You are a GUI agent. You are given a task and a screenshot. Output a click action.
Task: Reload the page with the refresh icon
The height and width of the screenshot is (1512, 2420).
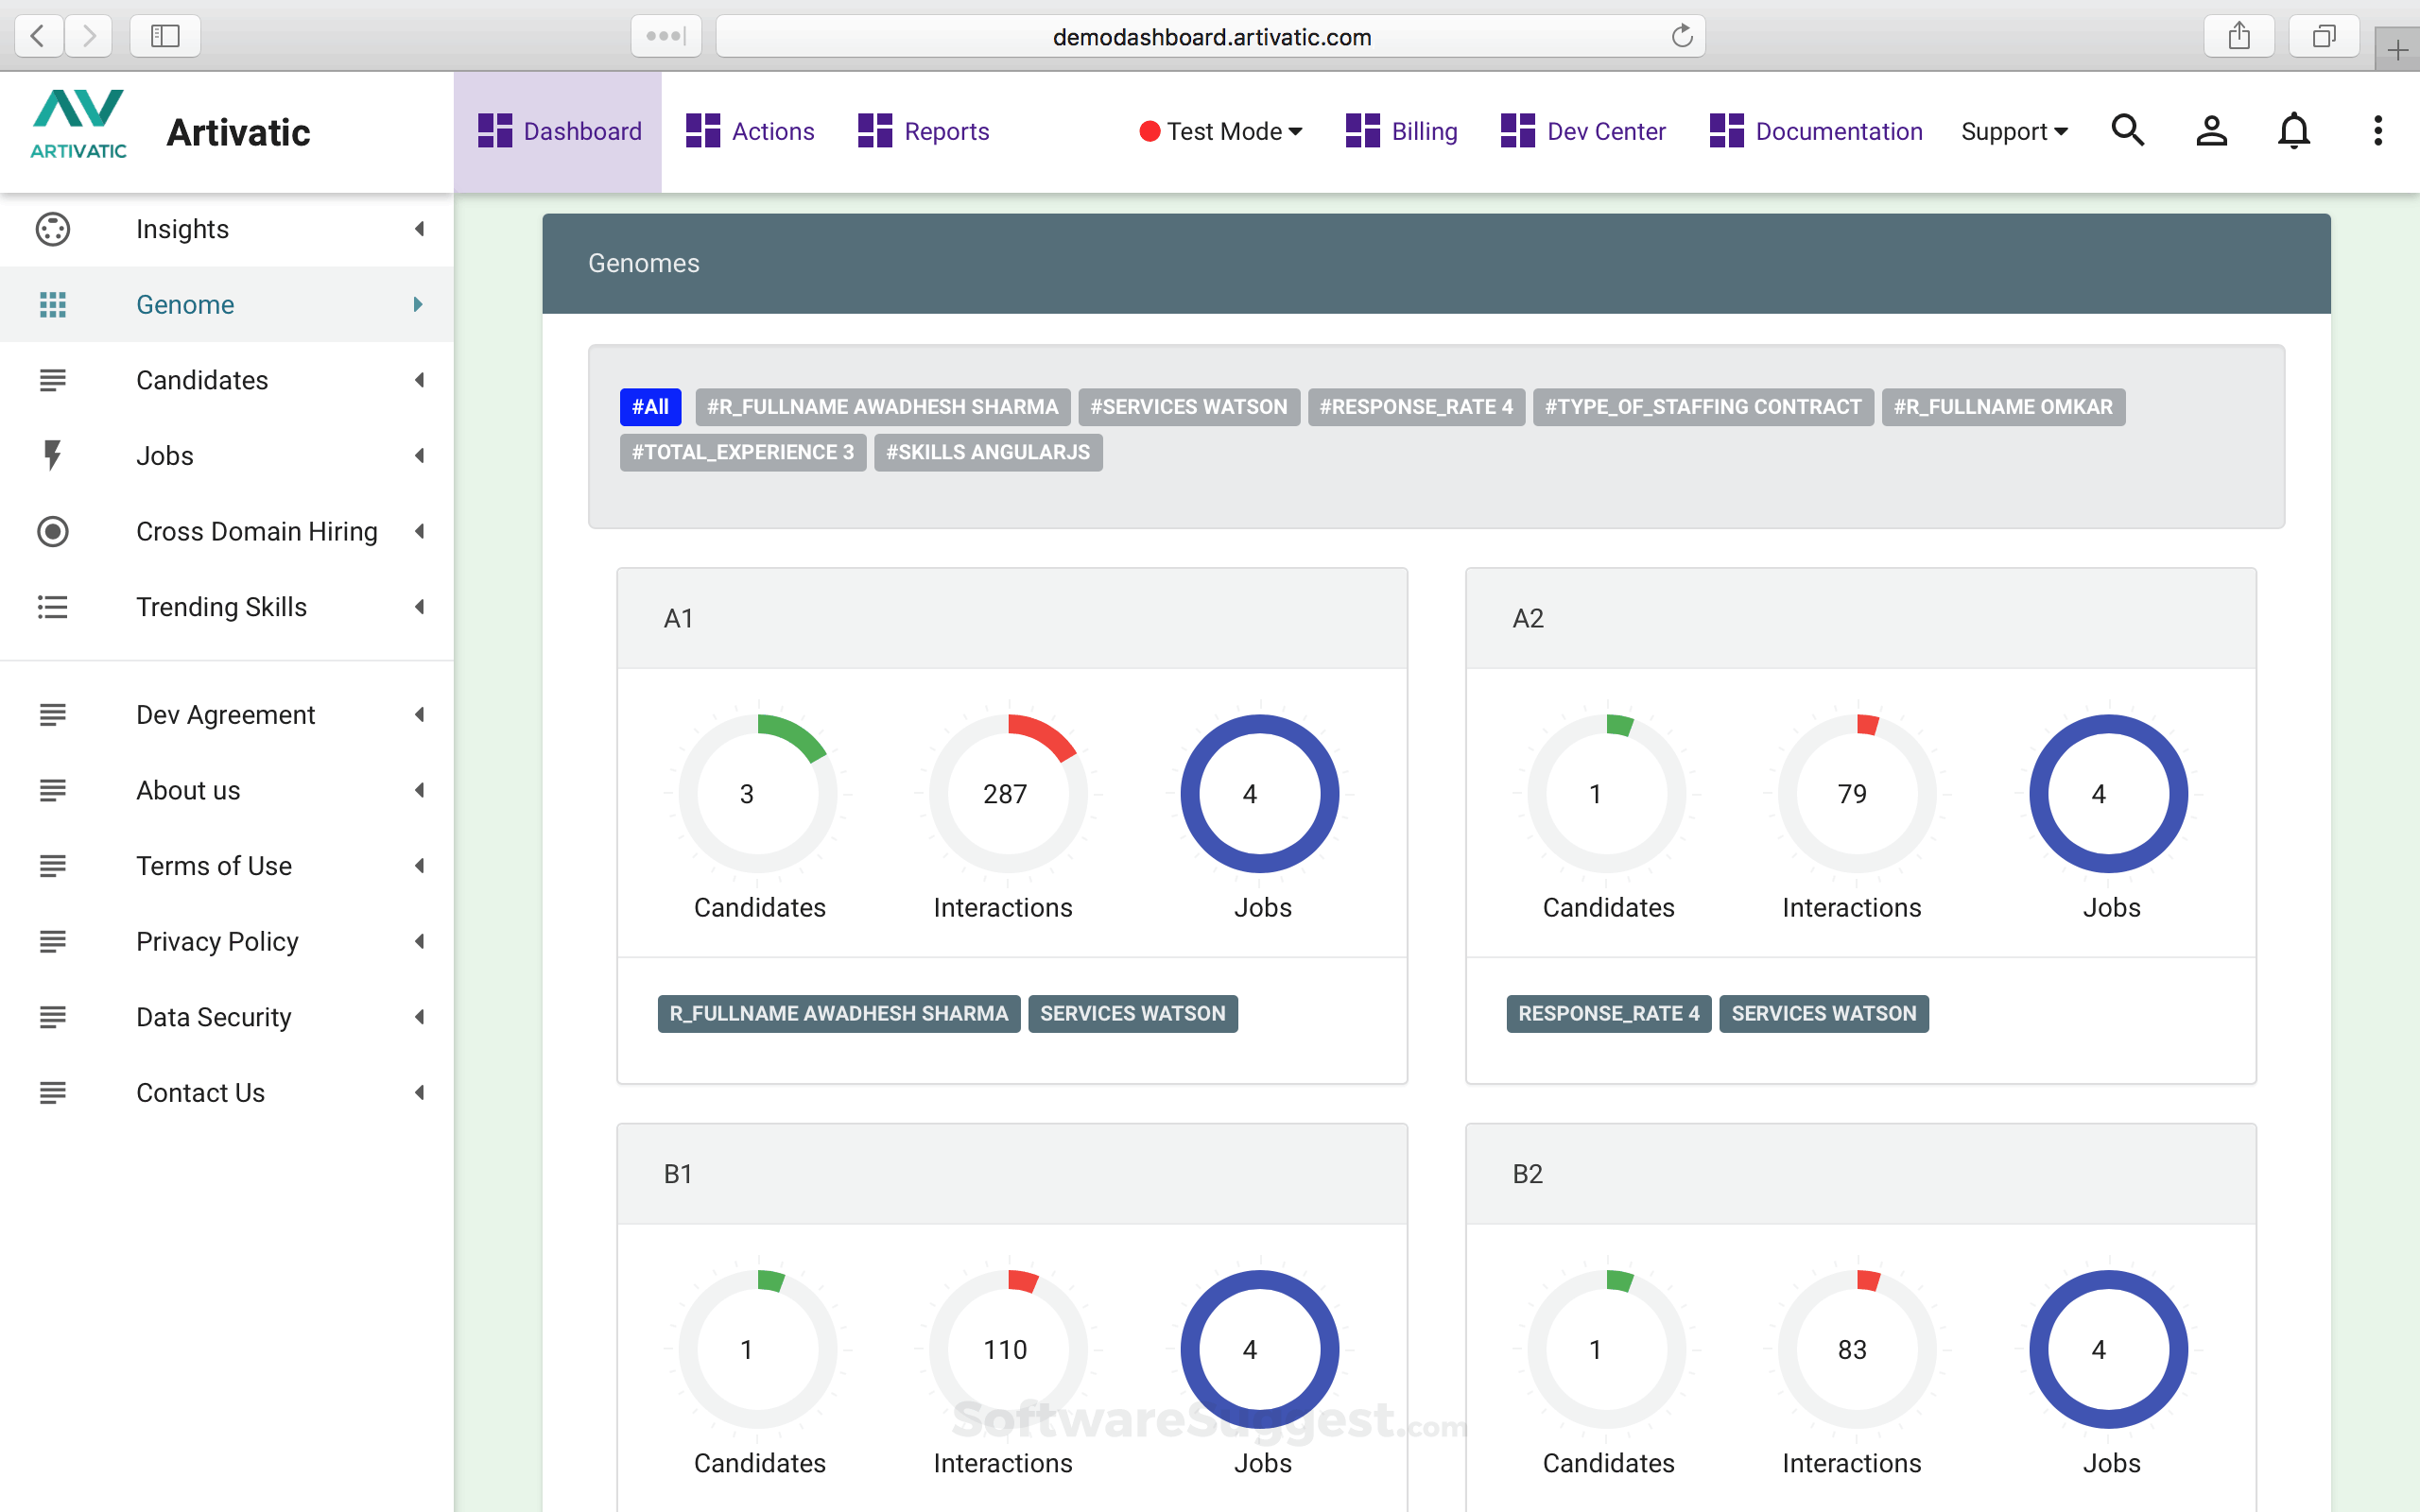point(1682,37)
